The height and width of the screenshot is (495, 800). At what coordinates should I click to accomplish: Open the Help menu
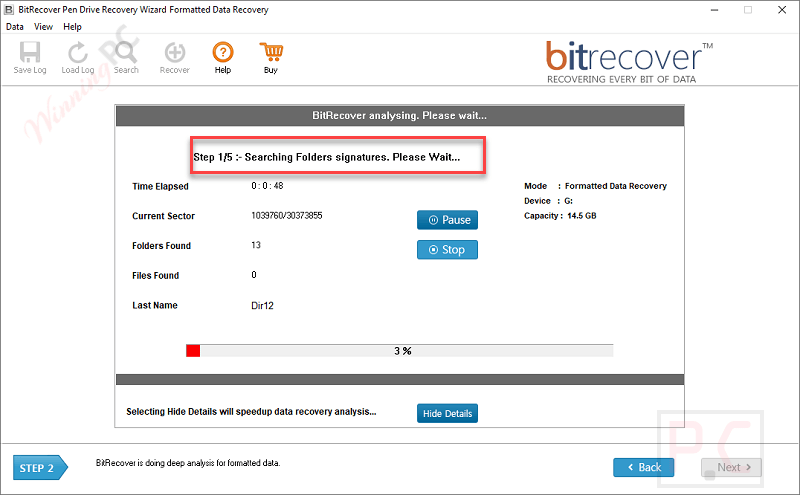pyautogui.click(x=72, y=27)
